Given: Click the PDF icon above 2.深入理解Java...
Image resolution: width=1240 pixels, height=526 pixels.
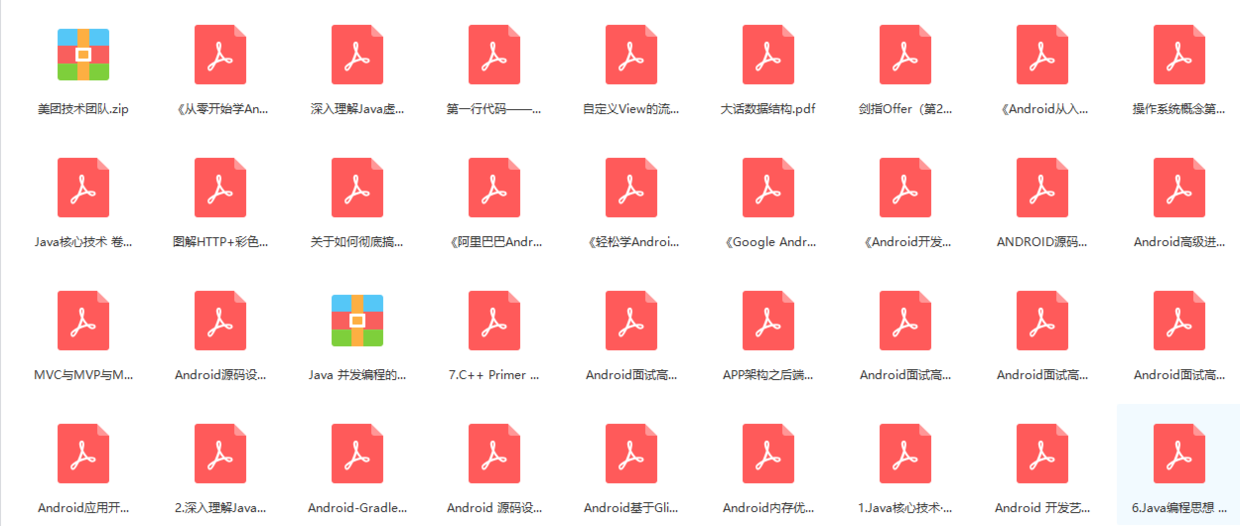Looking at the screenshot, I should point(220,453).
